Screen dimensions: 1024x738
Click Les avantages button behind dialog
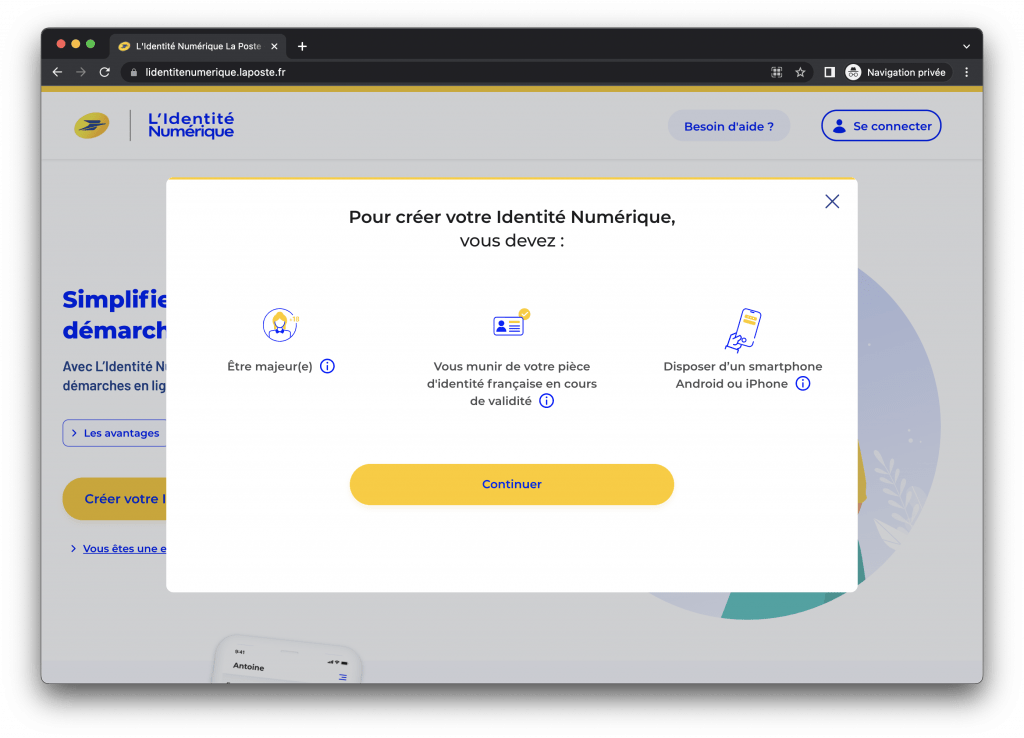click(114, 433)
